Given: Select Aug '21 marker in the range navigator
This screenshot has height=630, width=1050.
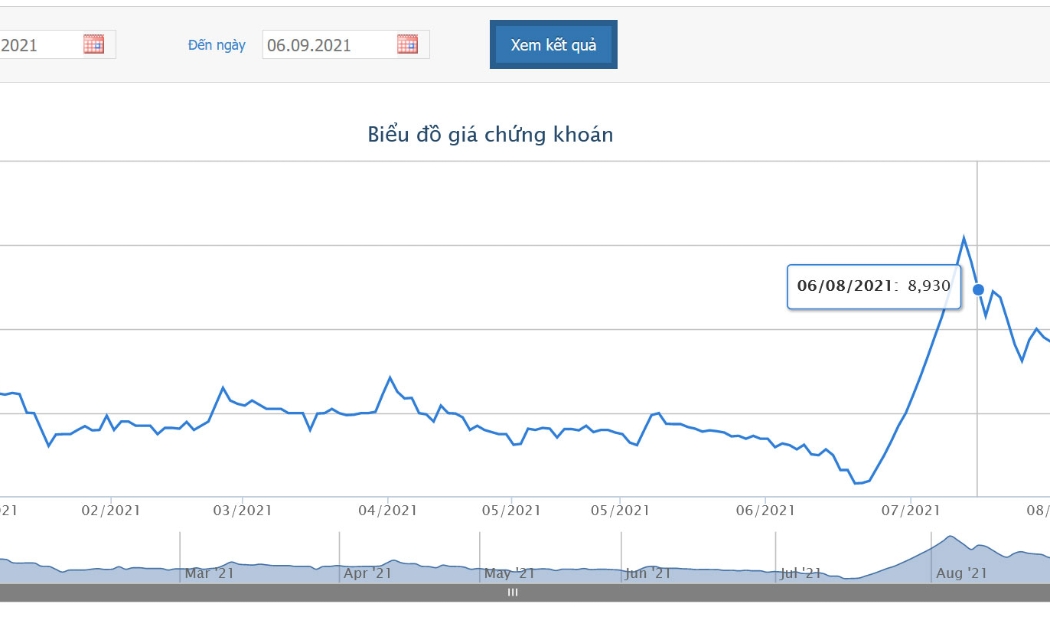Looking at the screenshot, I should [961, 573].
